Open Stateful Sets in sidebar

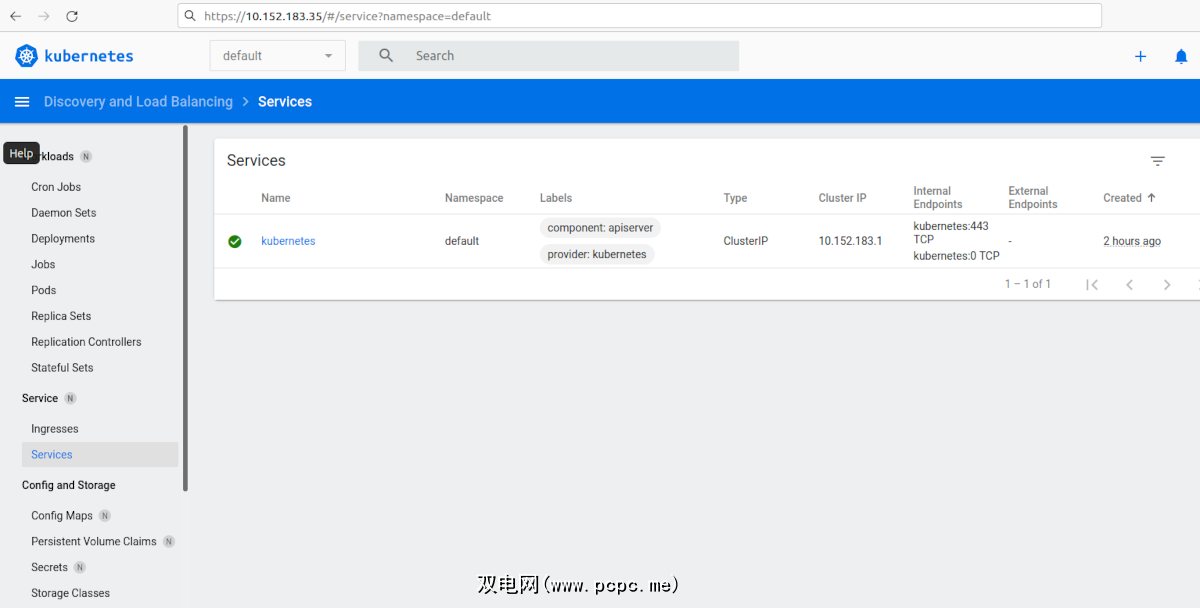62,368
